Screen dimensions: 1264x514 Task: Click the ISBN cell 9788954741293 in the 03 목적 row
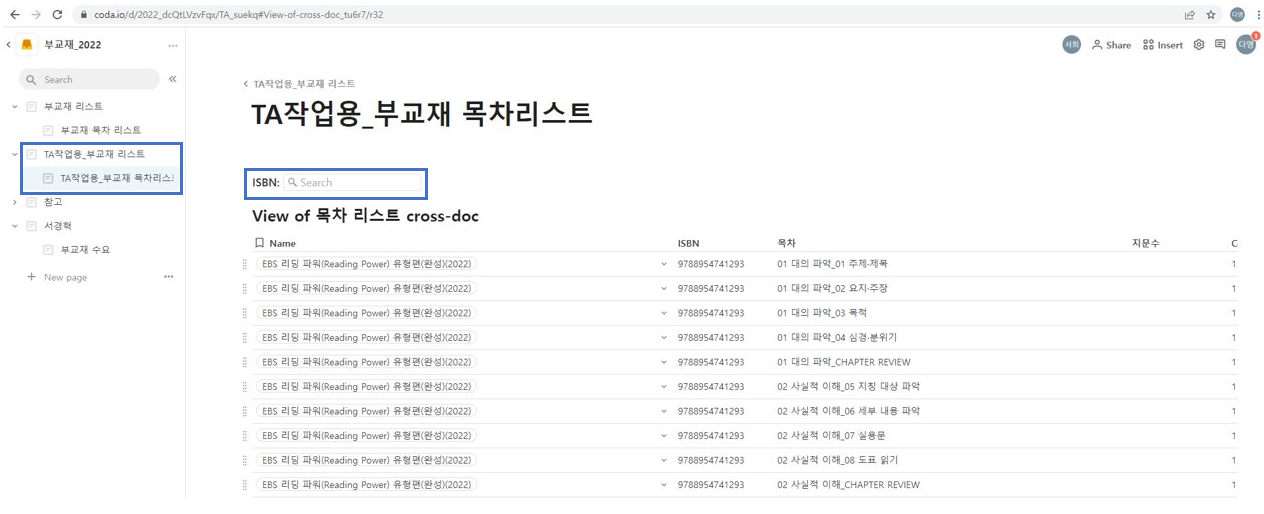click(711, 313)
